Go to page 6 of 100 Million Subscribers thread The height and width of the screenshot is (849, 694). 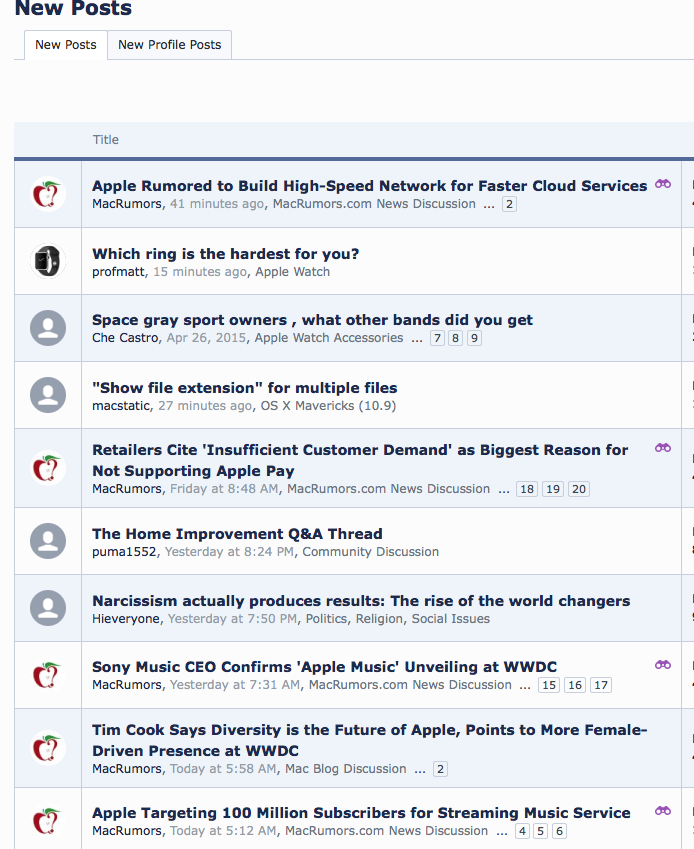tap(559, 831)
